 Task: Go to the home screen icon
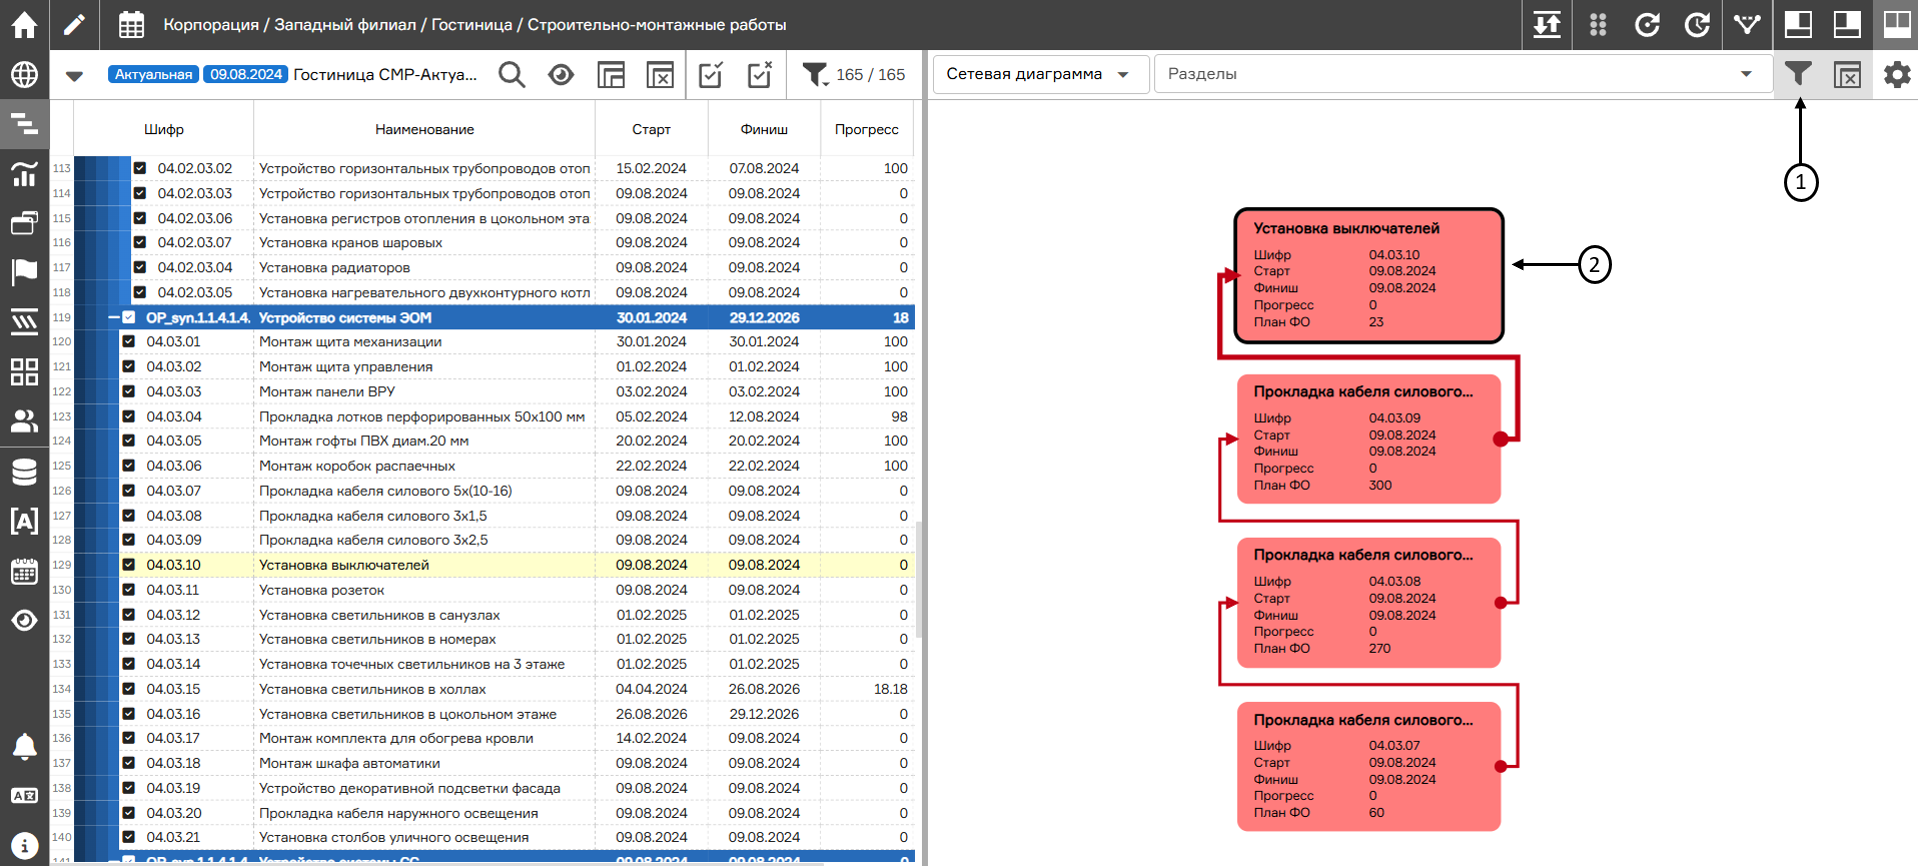pyautogui.click(x=24, y=24)
